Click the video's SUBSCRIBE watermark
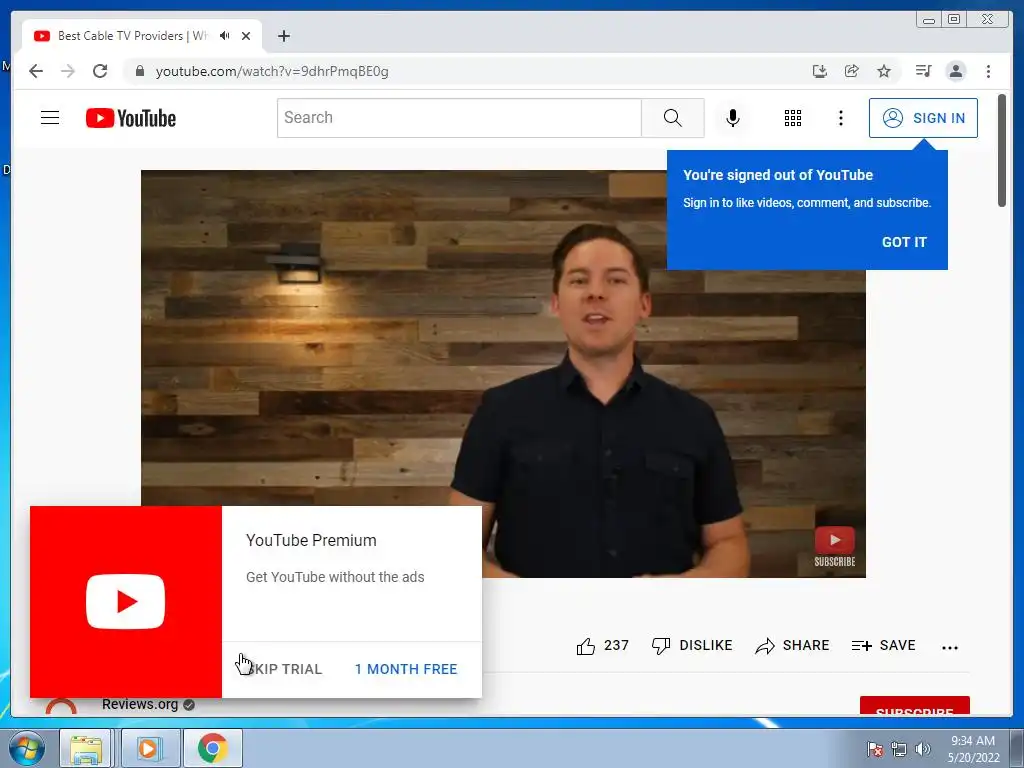Image resolution: width=1024 pixels, height=768 pixels. [834, 547]
